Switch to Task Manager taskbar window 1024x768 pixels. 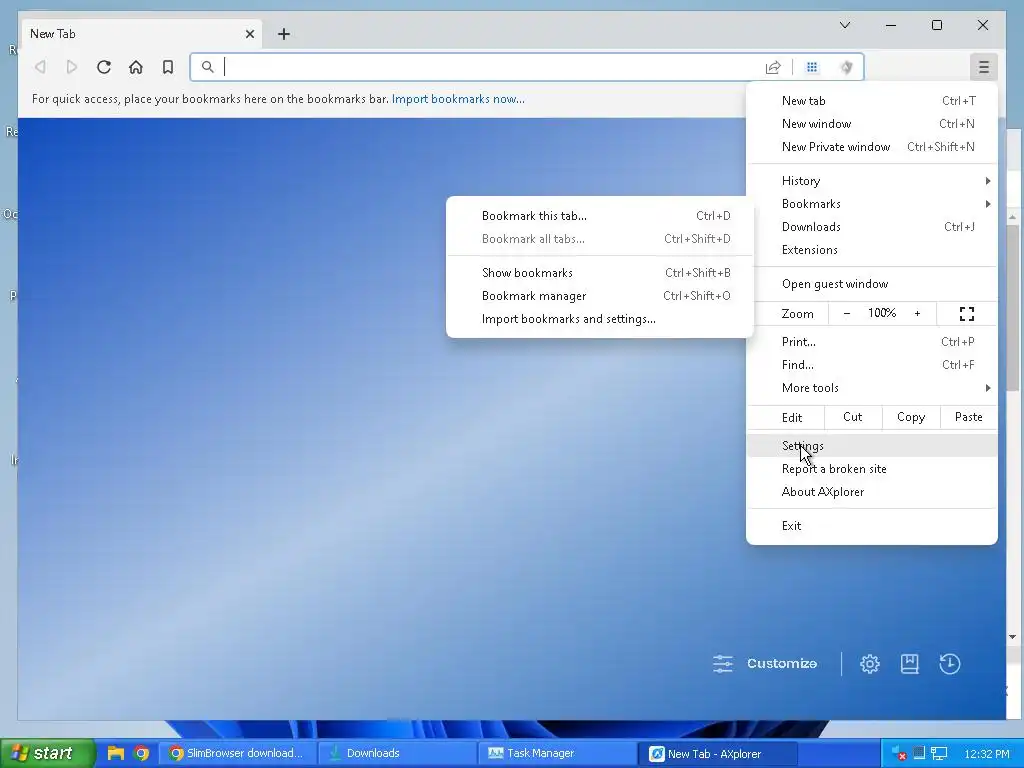[x=558, y=753]
